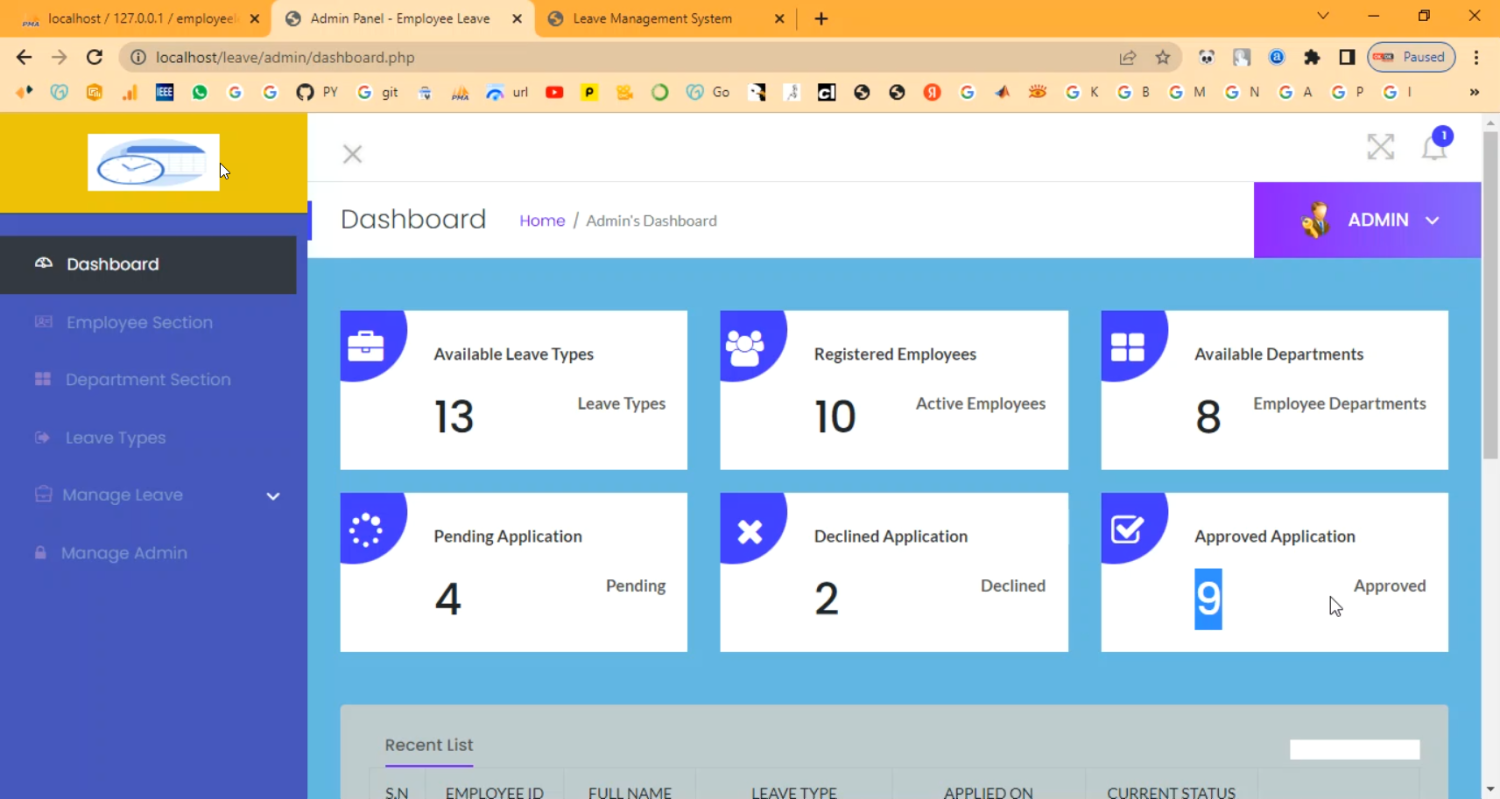Screen dimensions: 1500x799
Task: Open a new browser tab with plus
Action: (821, 19)
